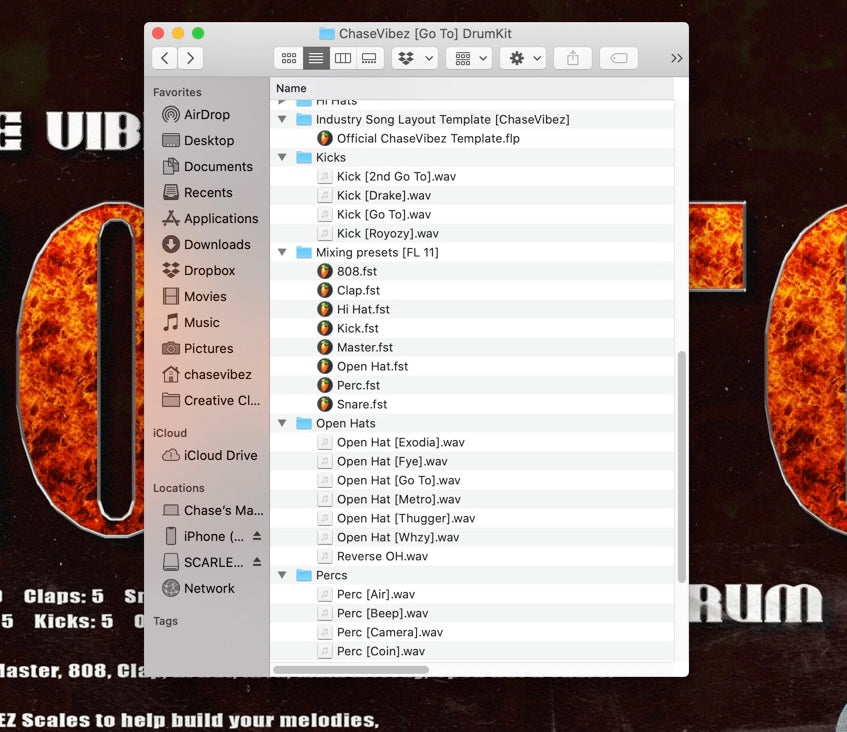Image resolution: width=847 pixels, height=732 pixels.
Task: Collapse the Mixing presets [FL 11] folder
Action: point(282,252)
